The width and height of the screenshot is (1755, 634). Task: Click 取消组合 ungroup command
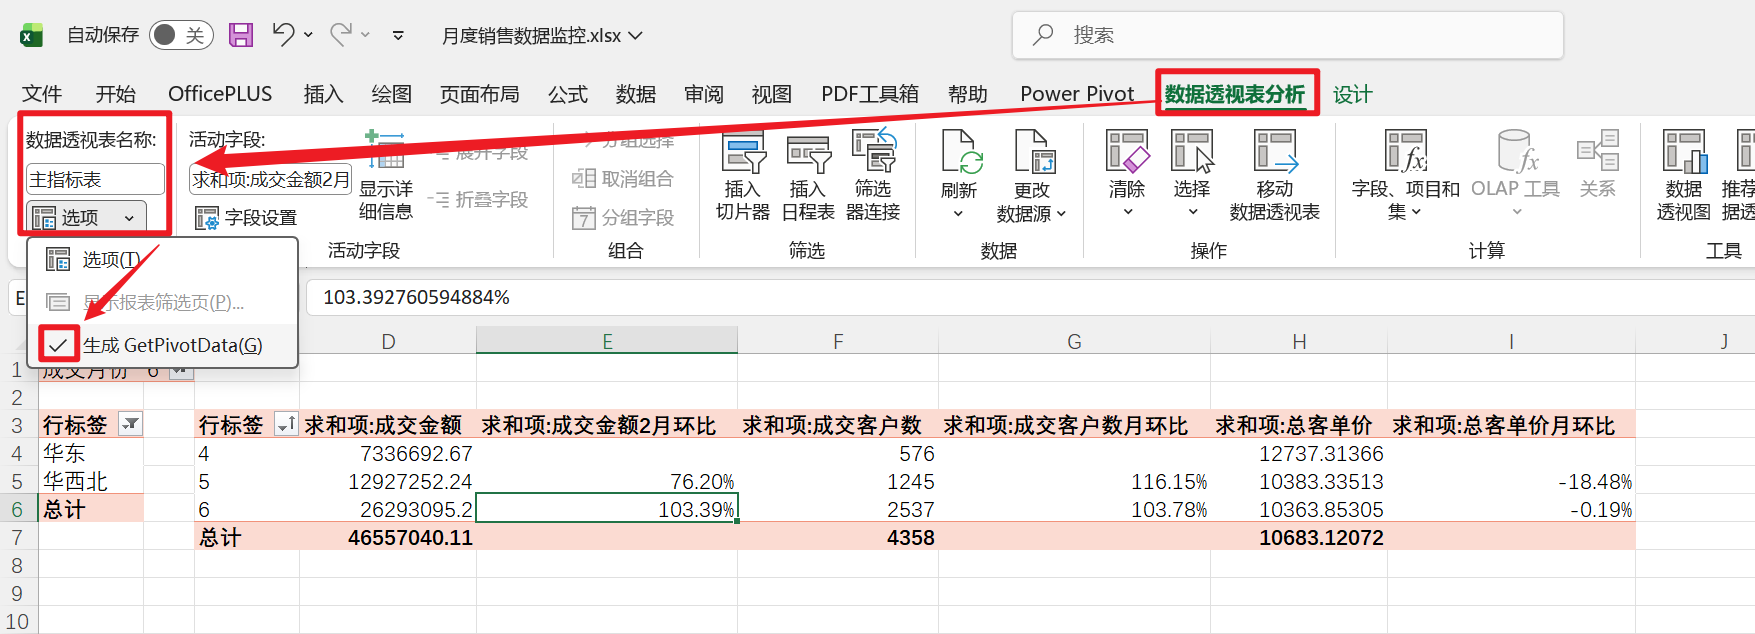(622, 179)
